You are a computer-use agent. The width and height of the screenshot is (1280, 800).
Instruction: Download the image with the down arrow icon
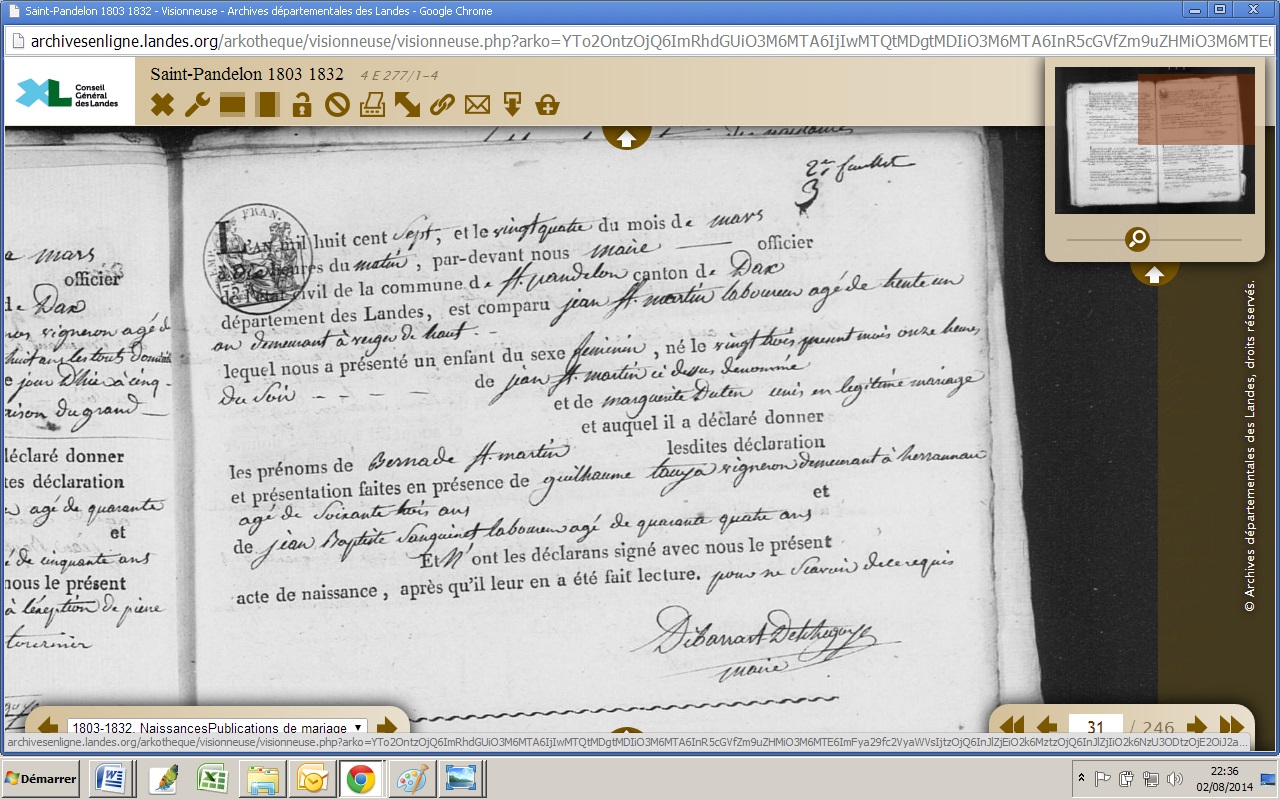click(x=512, y=104)
